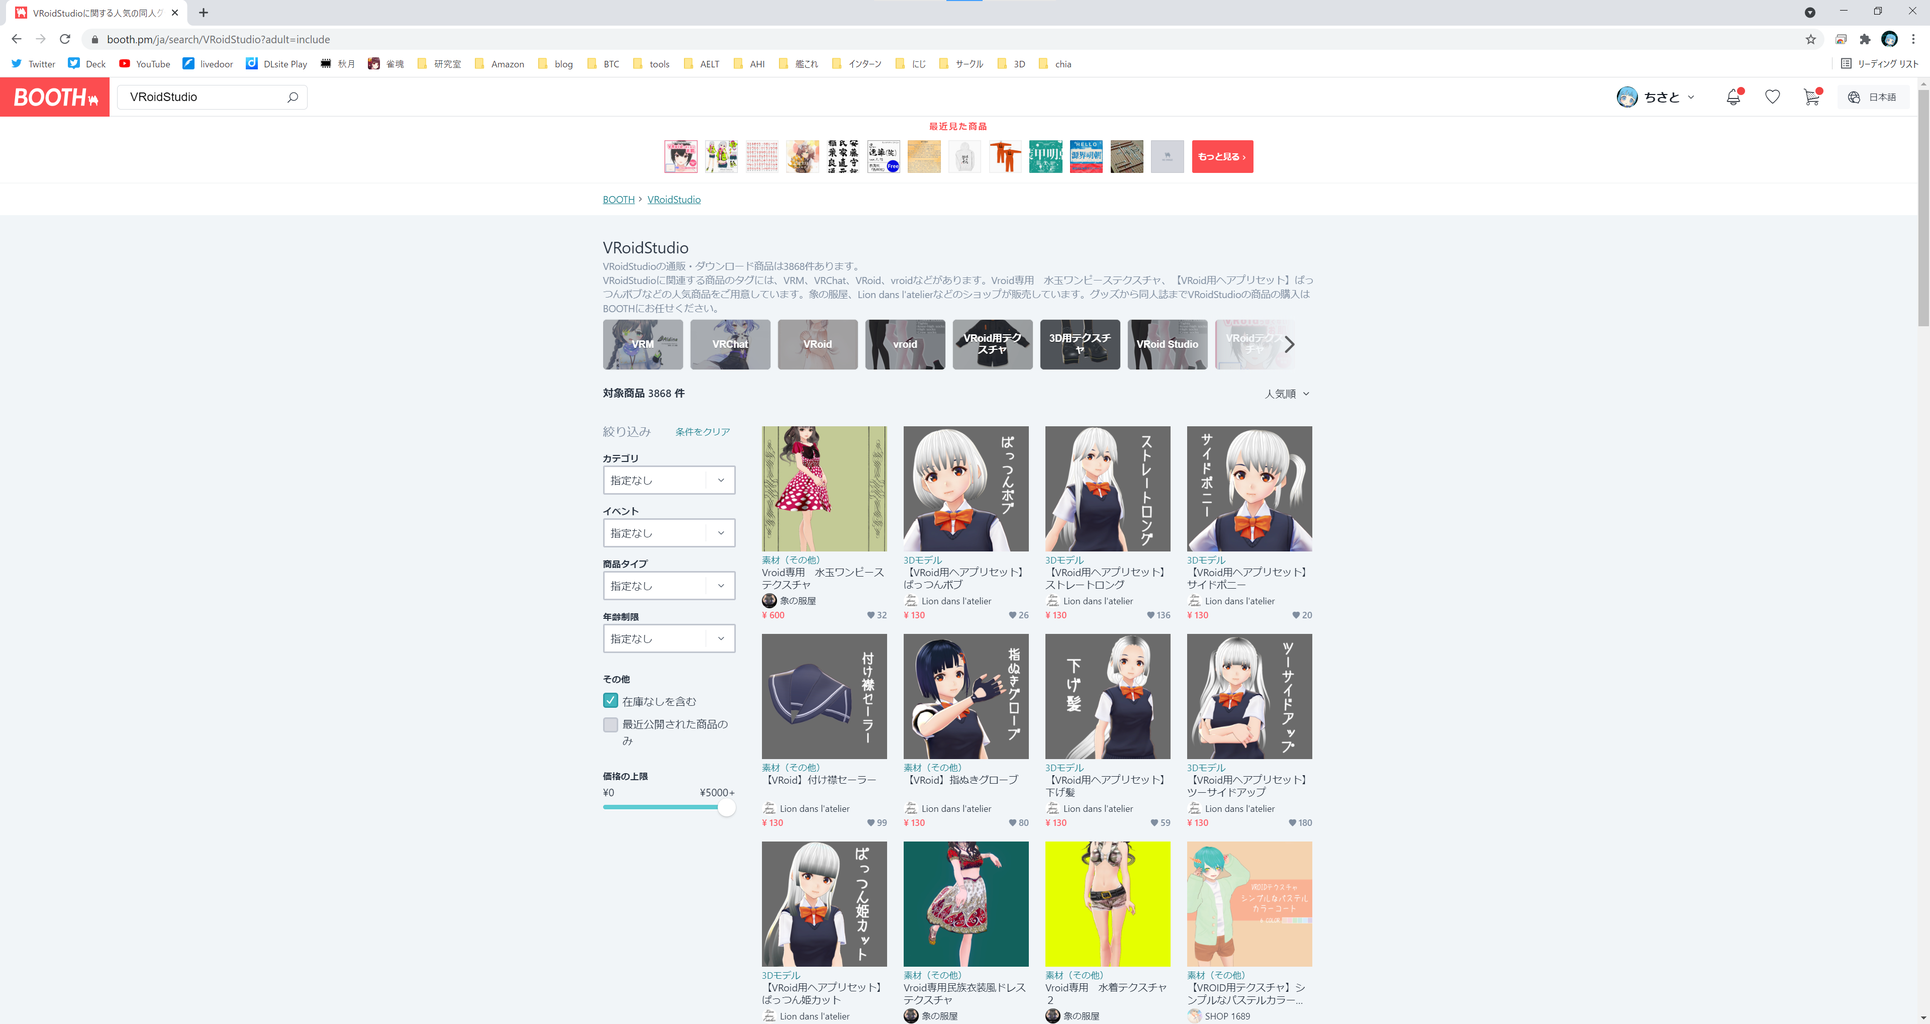The height and width of the screenshot is (1024, 1930).
Task: Open the リーディング リスト reading list
Action: (x=1879, y=64)
